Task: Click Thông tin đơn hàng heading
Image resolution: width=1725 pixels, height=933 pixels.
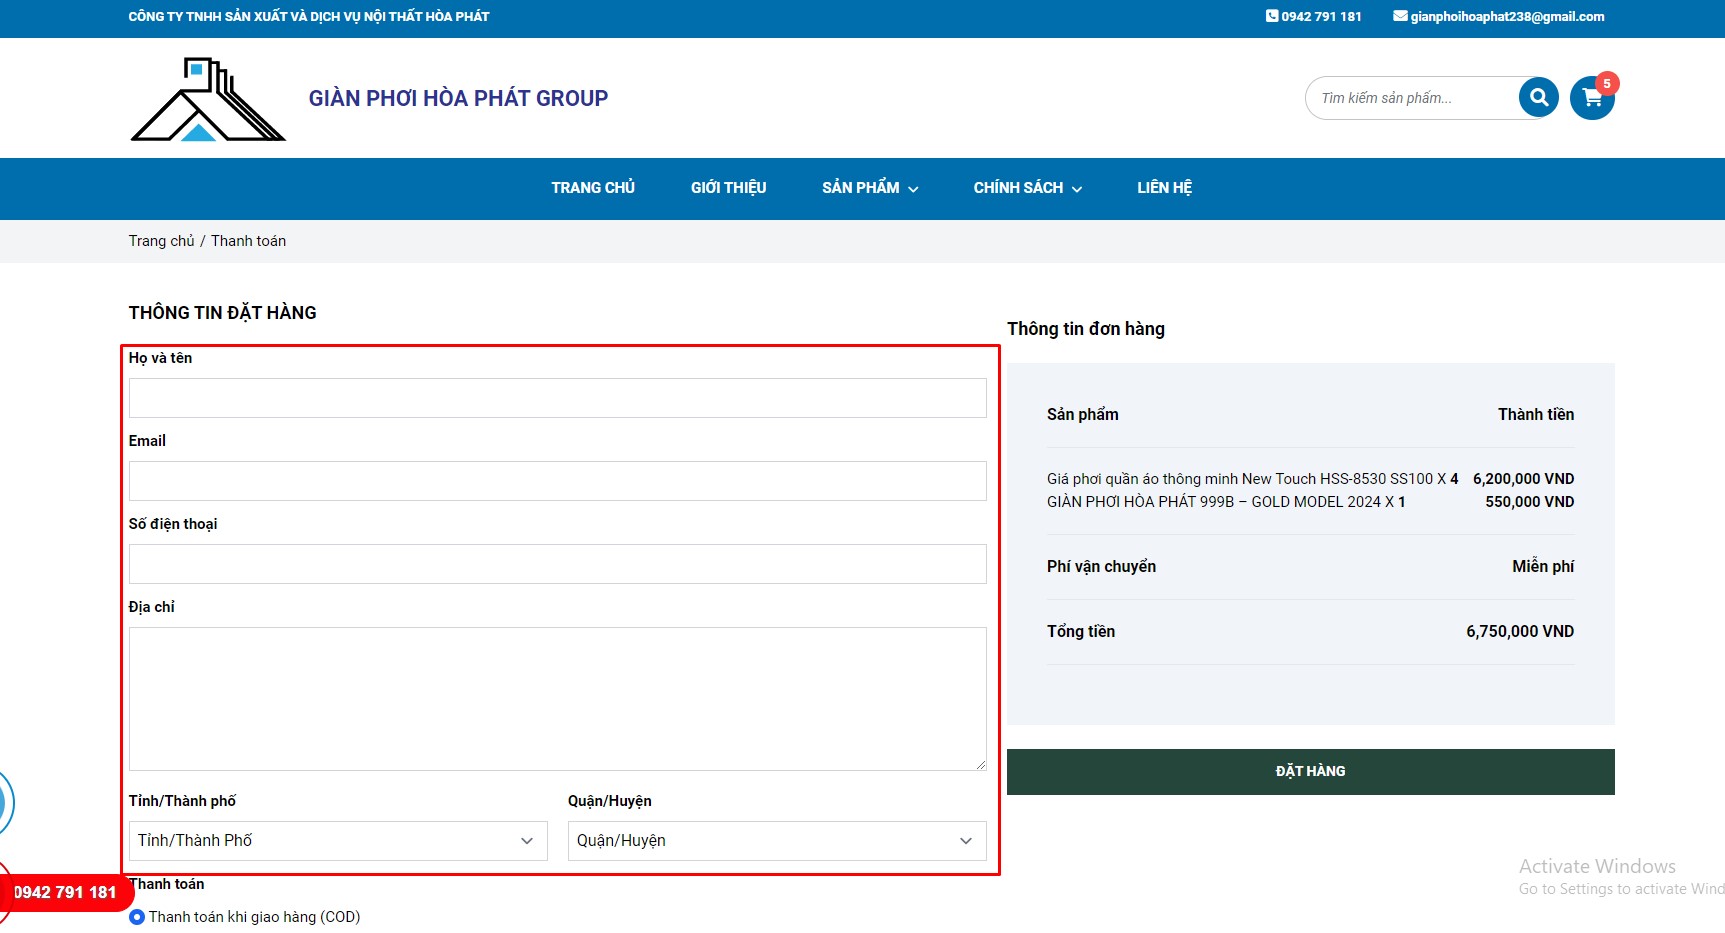Action: [1086, 329]
